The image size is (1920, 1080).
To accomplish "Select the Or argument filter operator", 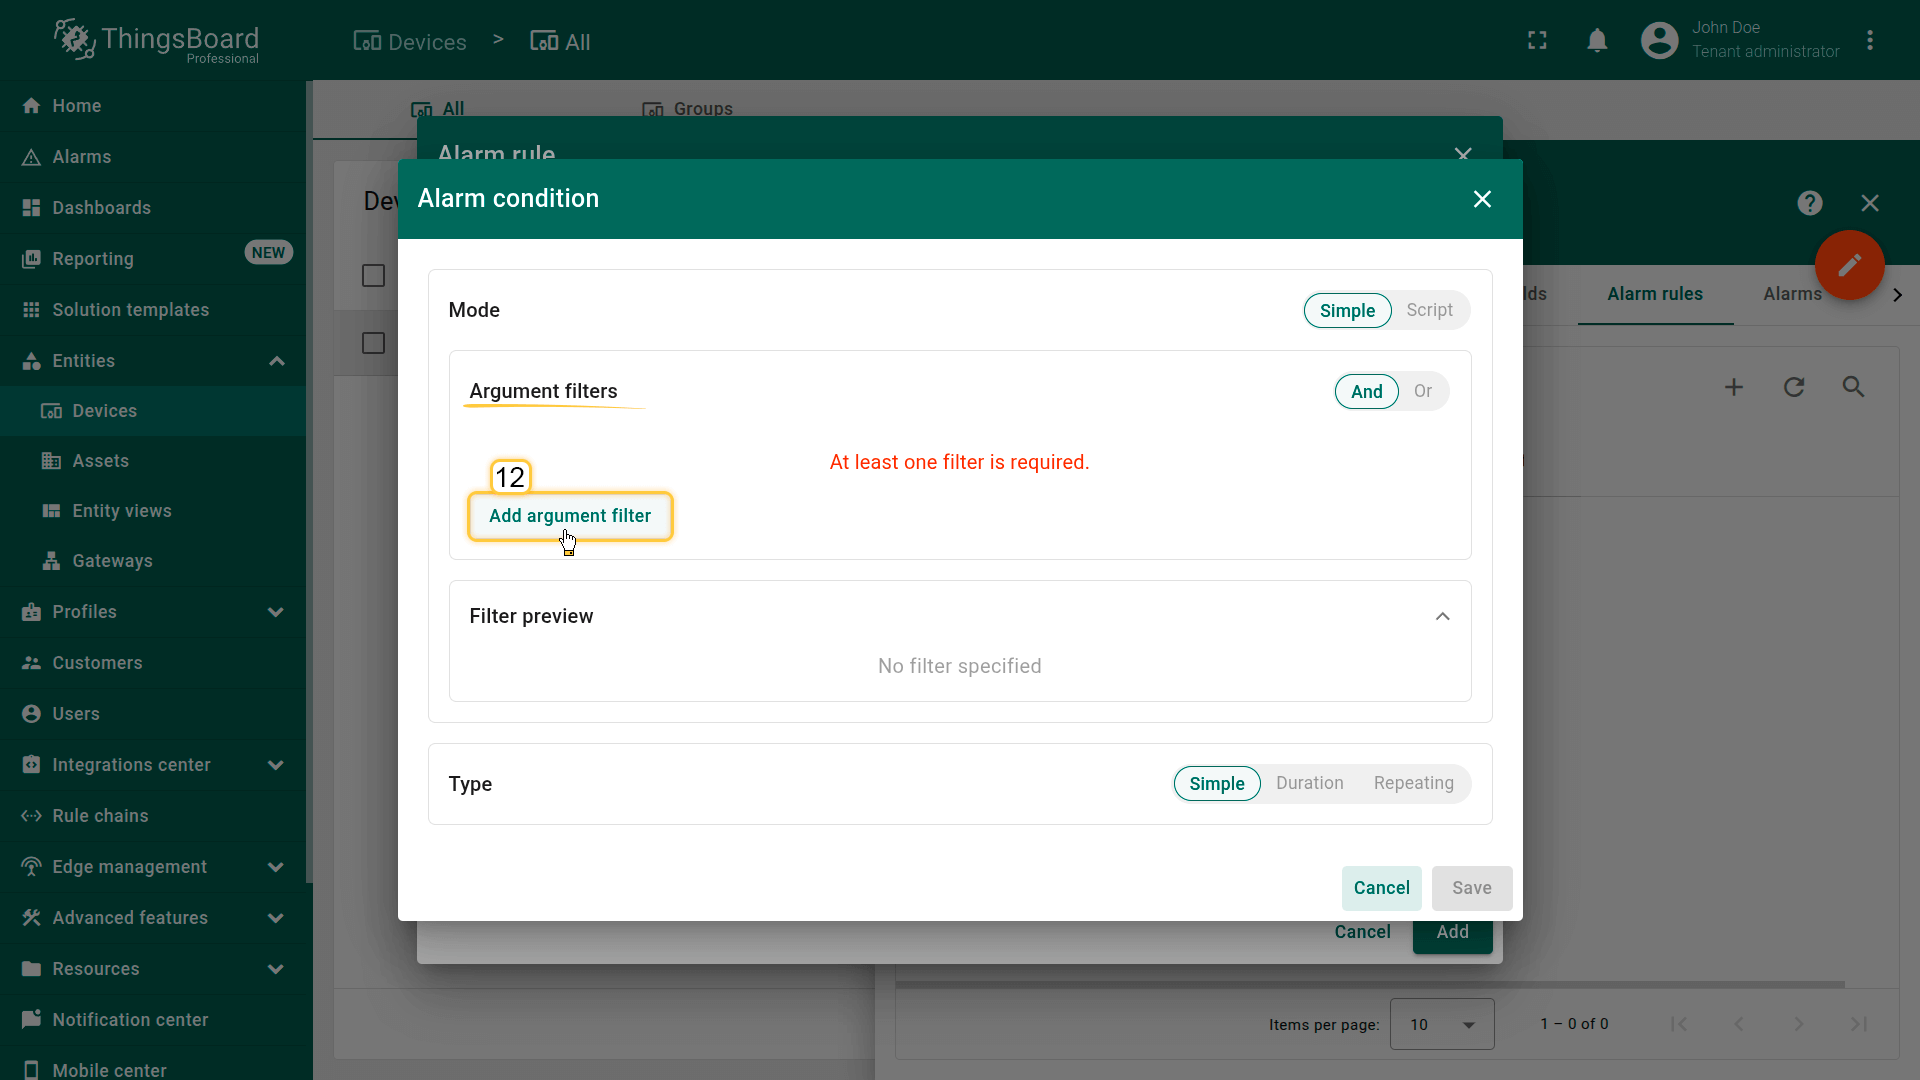I will pos(1422,391).
